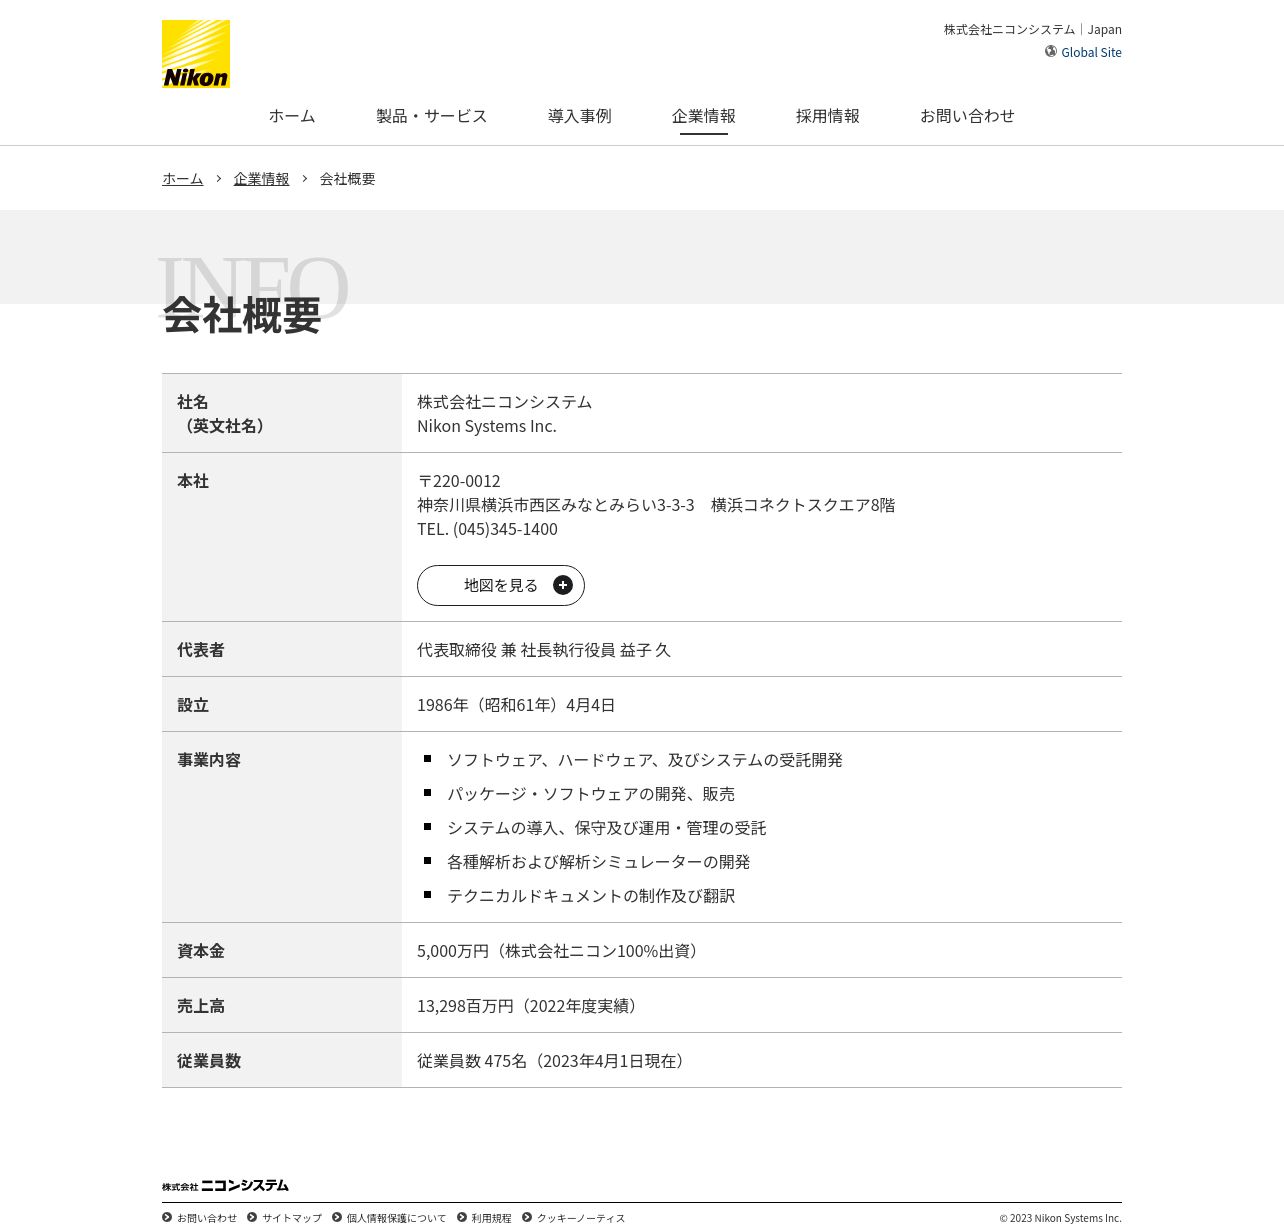Click the 会社概要 breadcrumb text

tap(348, 179)
